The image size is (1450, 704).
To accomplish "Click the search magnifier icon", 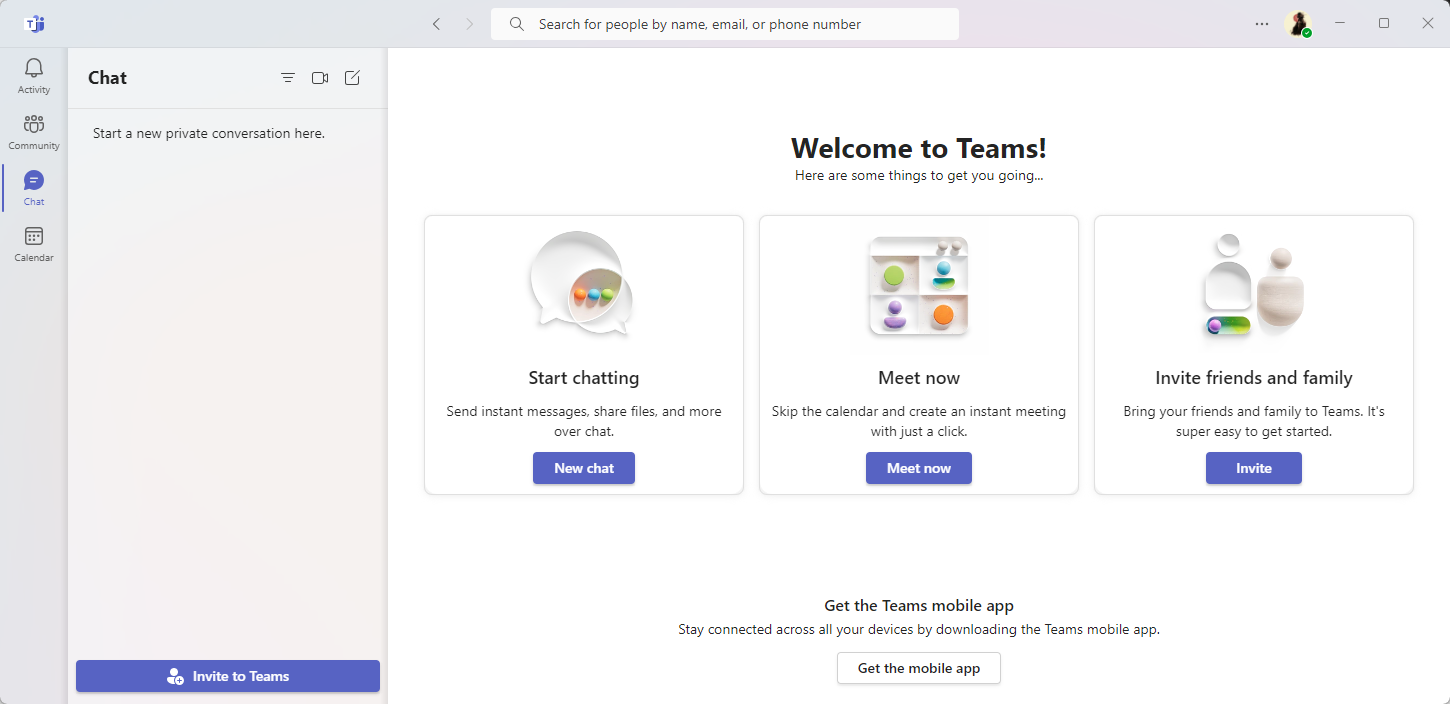I will click(517, 24).
